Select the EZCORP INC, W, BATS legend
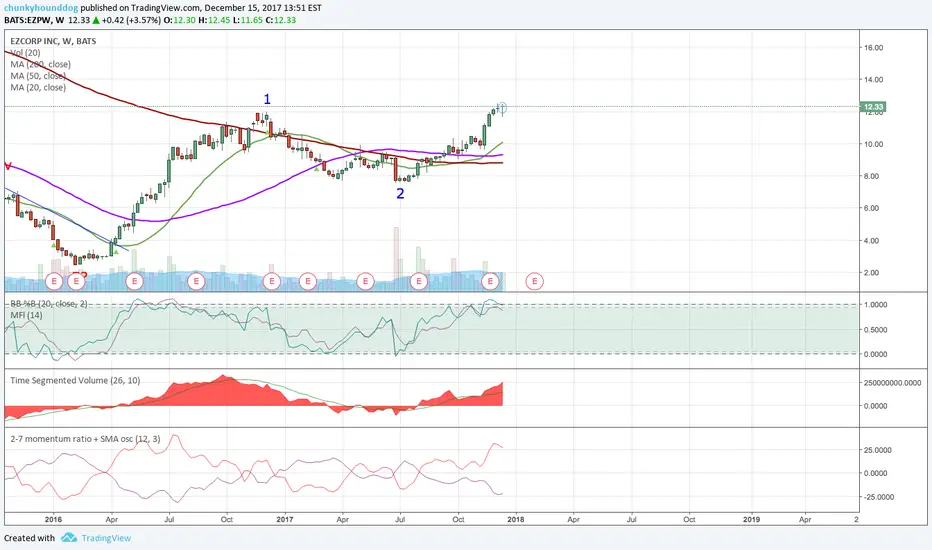The width and height of the screenshot is (932, 550). coord(53,41)
